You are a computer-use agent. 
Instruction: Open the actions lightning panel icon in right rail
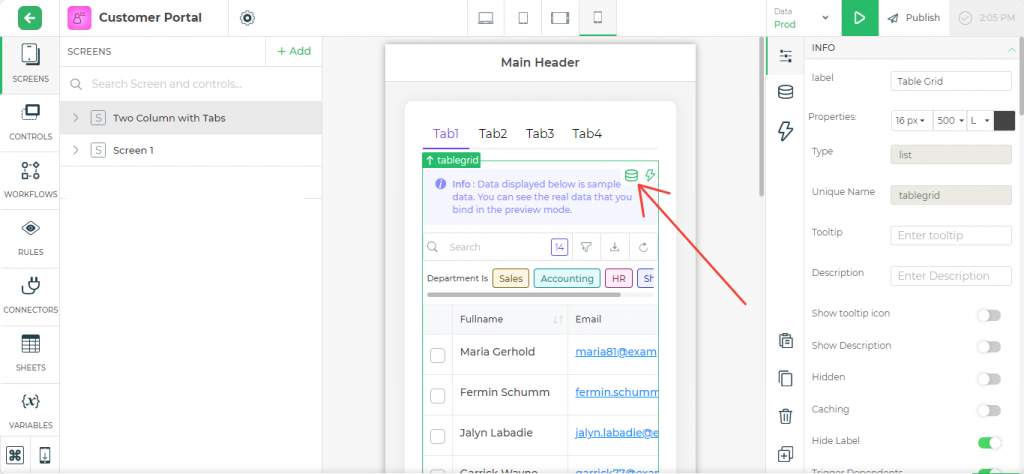(786, 131)
